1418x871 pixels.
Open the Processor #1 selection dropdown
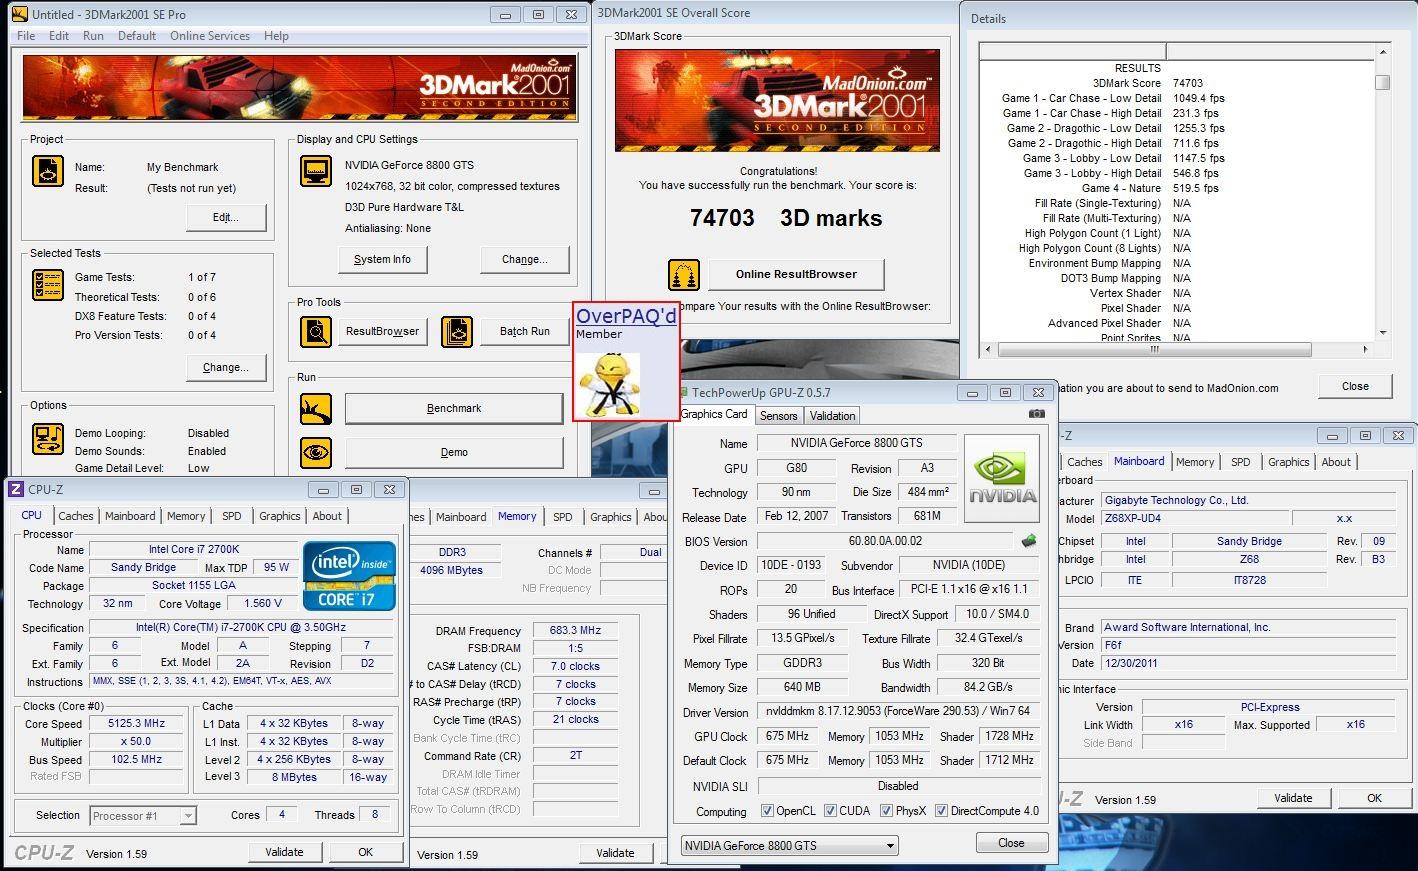tap(143, 816)
